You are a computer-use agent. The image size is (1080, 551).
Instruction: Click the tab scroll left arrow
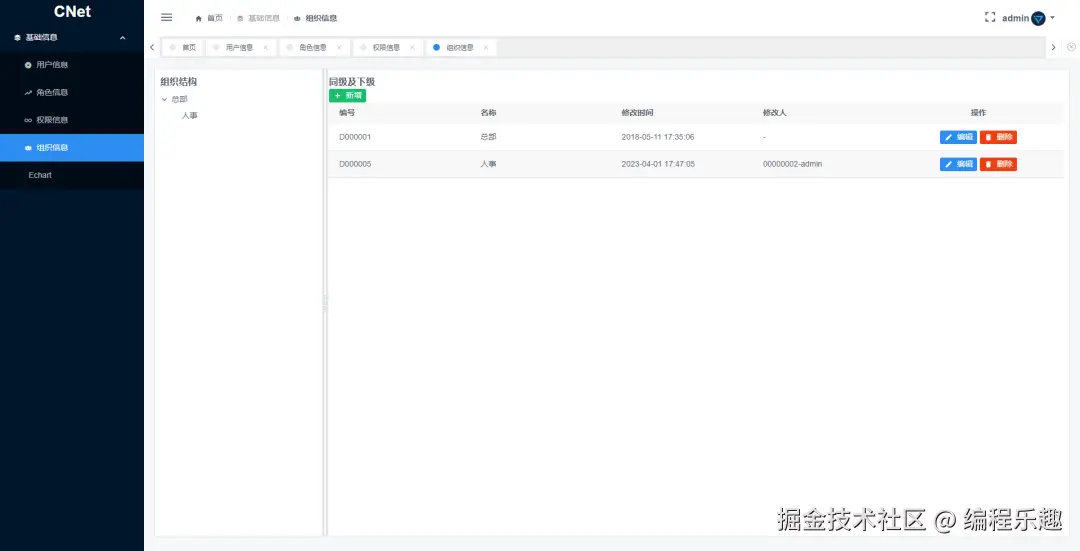152,48
